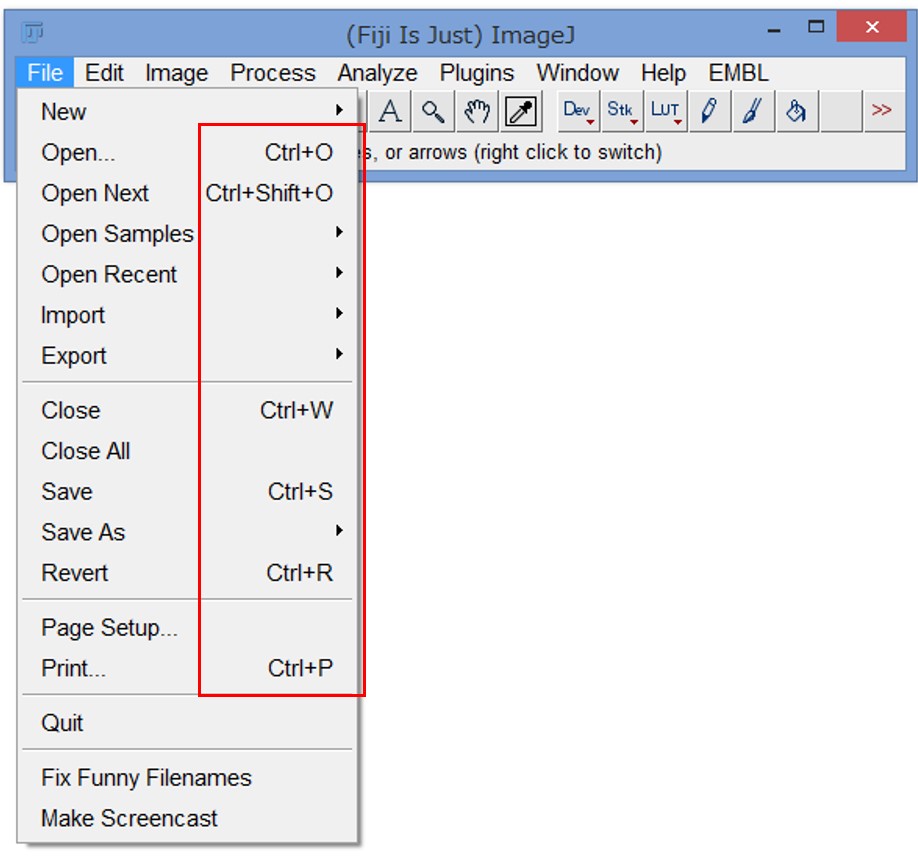Open the Image menu
The width and height of the screenshot is (918, 857).
click(176, 73)
